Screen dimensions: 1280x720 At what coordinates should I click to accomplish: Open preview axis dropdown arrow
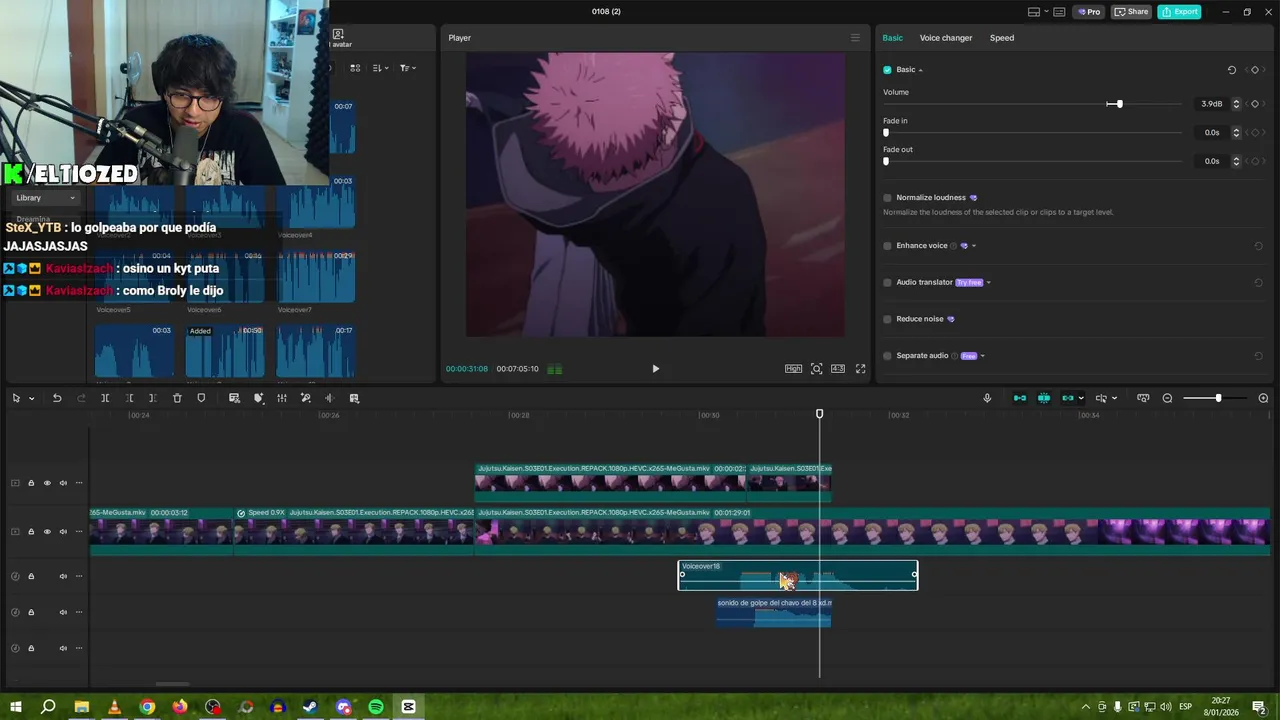point(1114,398)
